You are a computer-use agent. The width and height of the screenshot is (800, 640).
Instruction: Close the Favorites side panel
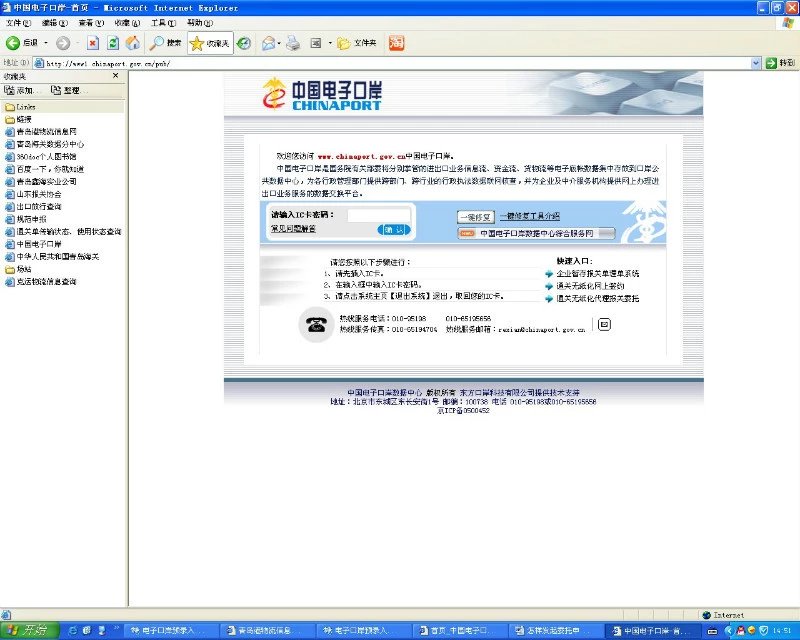coord(115,76)
